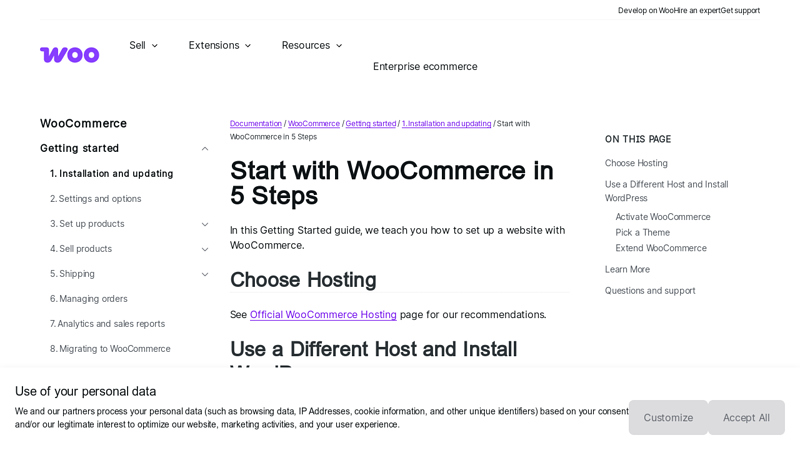
Task: Open the Sell dropdown menu
Action: pyautogui.click(x=143, y=45)
